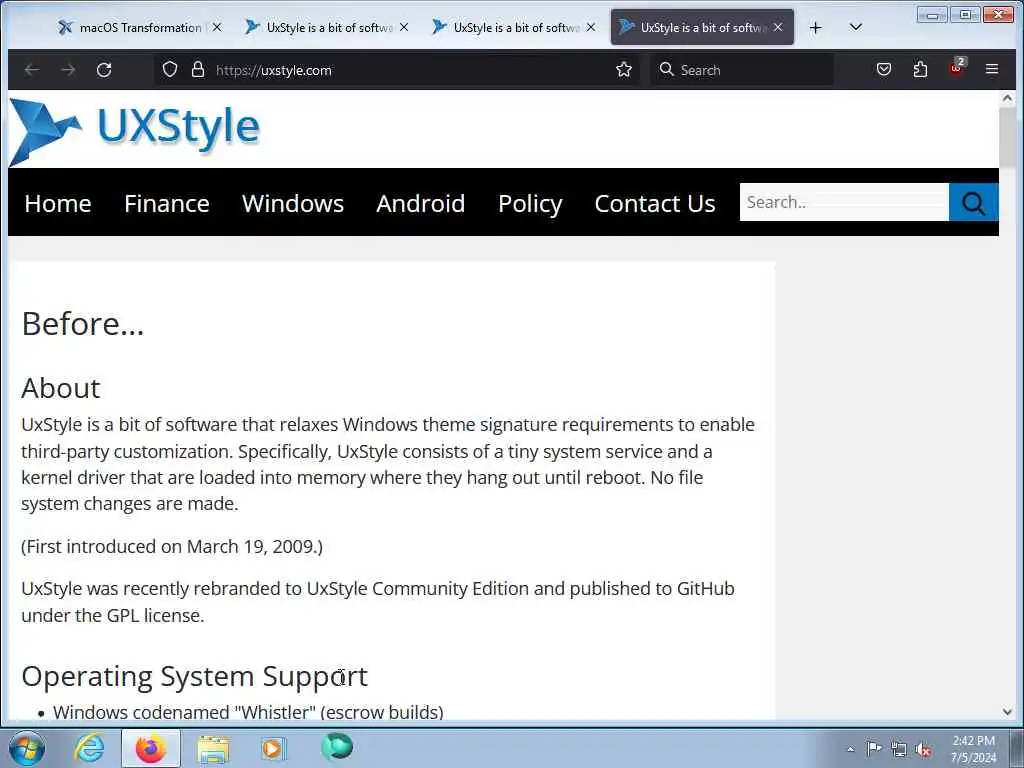Click the UXStyle bird logo
The image size is (1024, 768).
[x=44, y=131]
